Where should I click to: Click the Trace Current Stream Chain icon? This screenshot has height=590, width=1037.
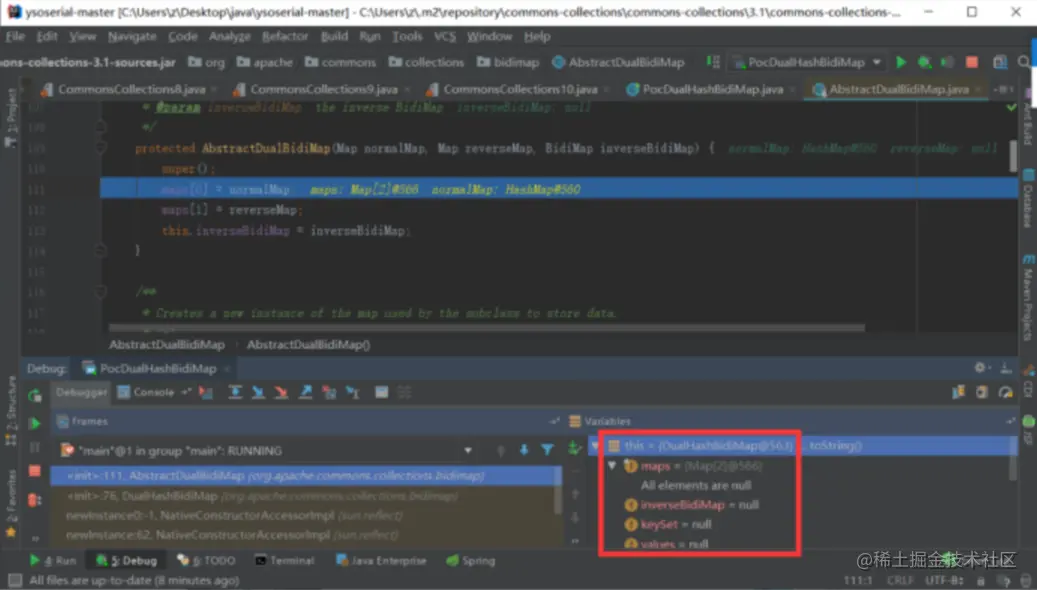pyautogui.click(x=405, y=392)
